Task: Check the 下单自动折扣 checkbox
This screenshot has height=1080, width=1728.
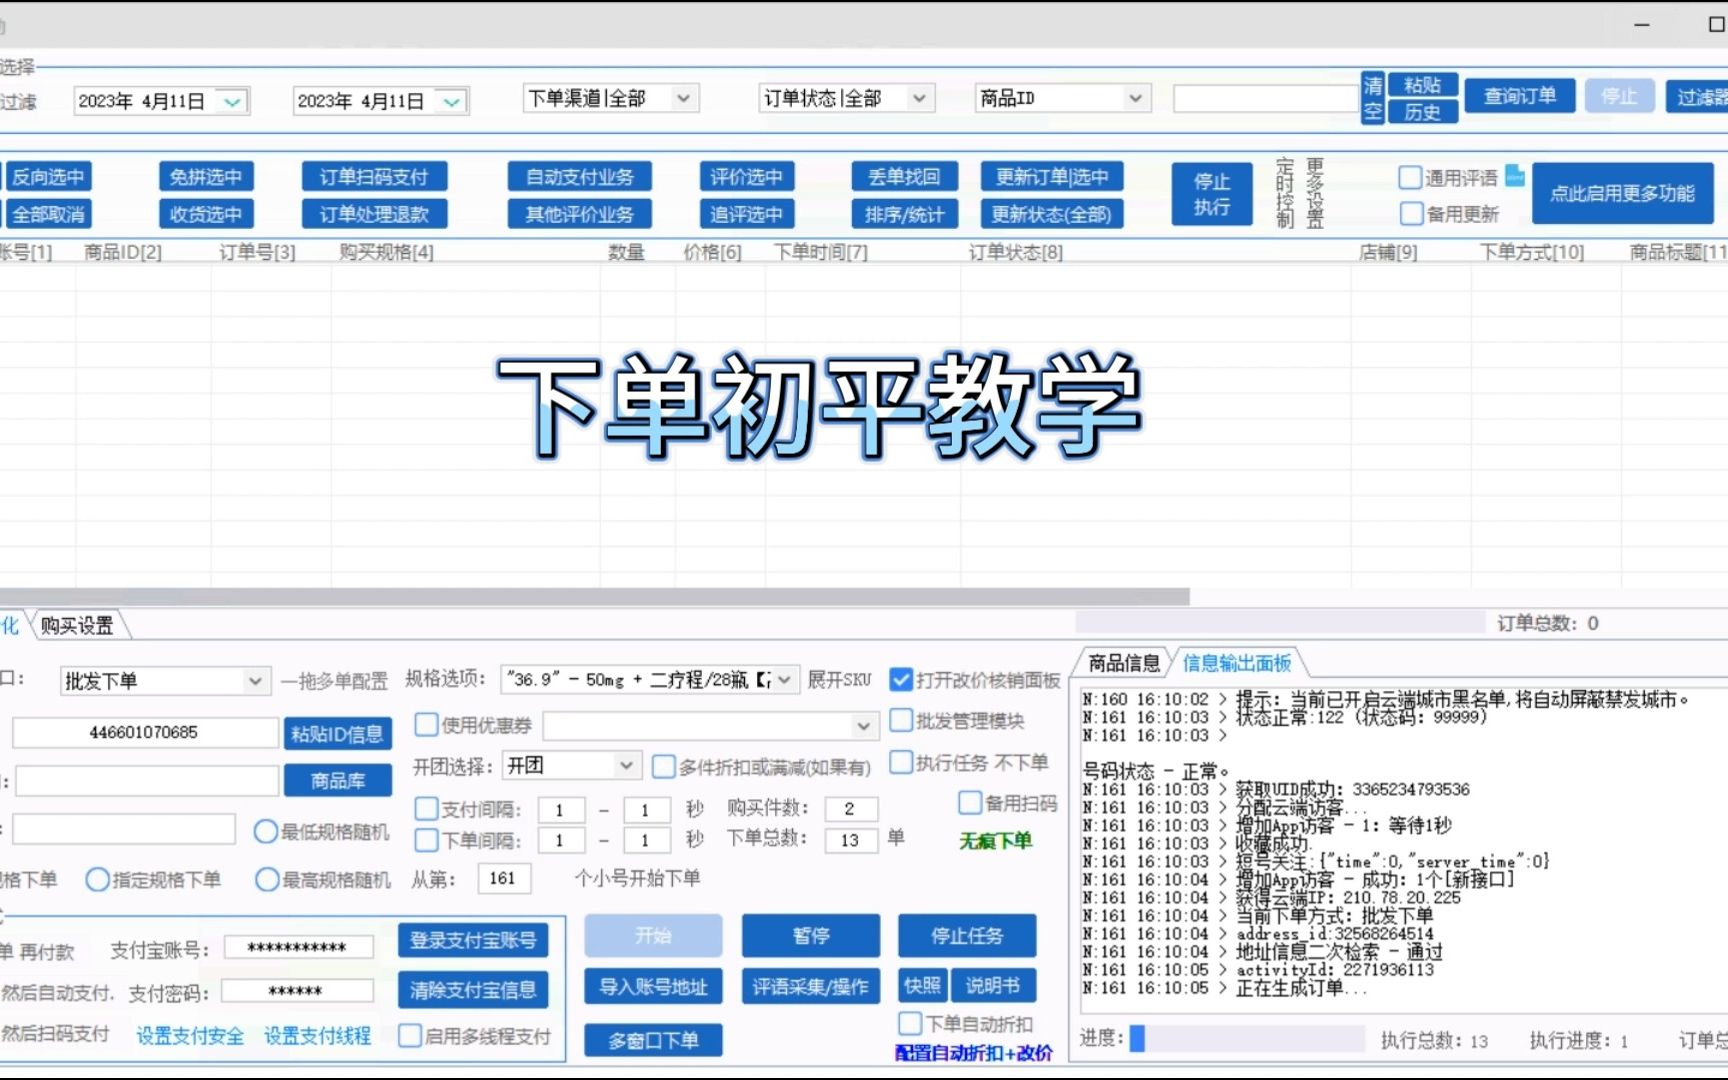Action: (x=909, y=1023)
